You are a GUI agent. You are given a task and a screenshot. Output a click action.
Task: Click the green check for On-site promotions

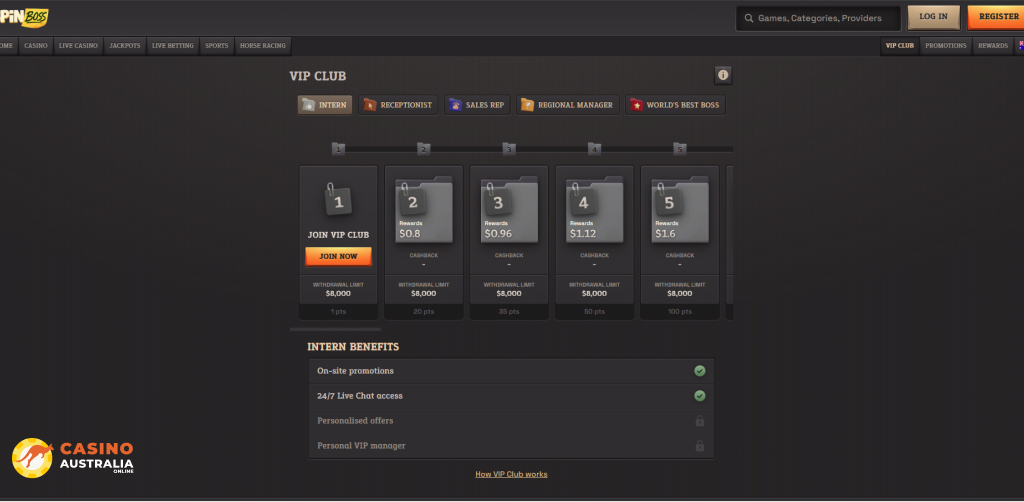tap(699, 371)
